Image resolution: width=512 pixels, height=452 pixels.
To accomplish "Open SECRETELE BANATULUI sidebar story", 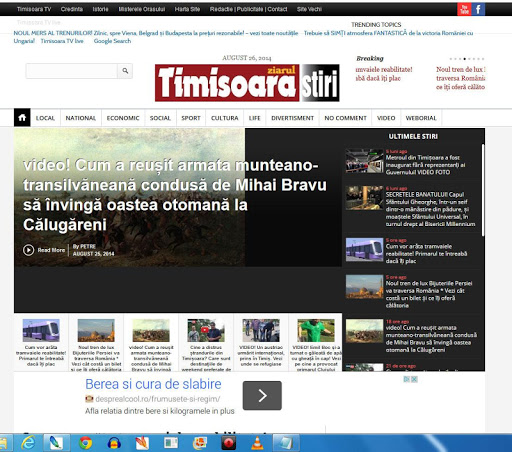I will tap(430, 209).
